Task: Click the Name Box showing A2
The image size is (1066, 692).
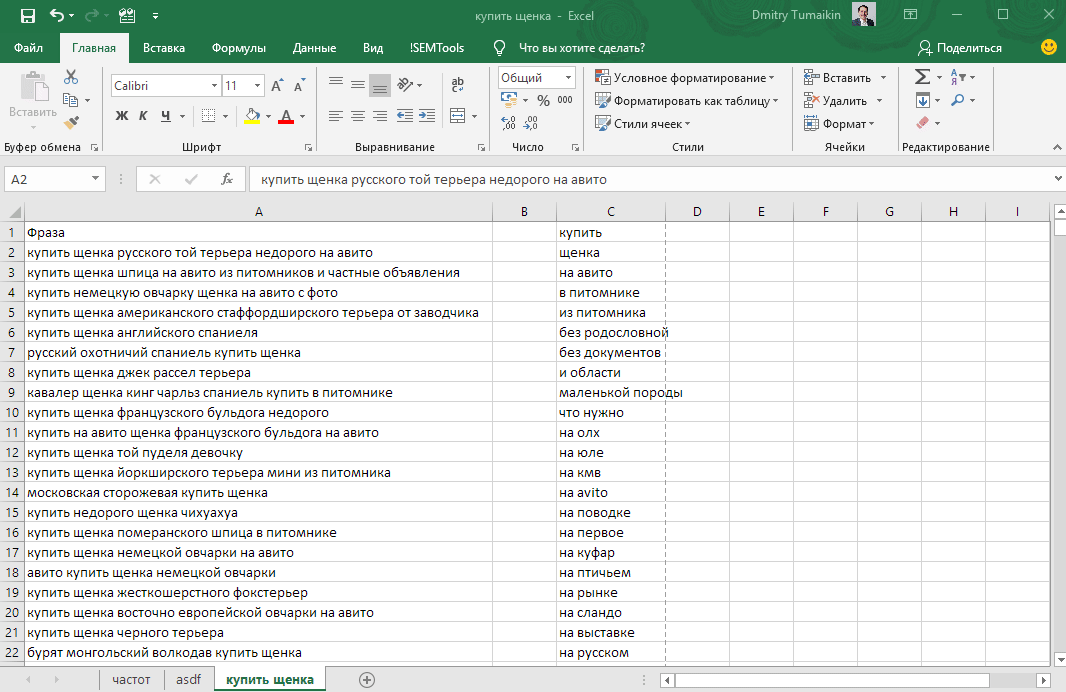Action: pyautogui.click(x=48, y=179)
